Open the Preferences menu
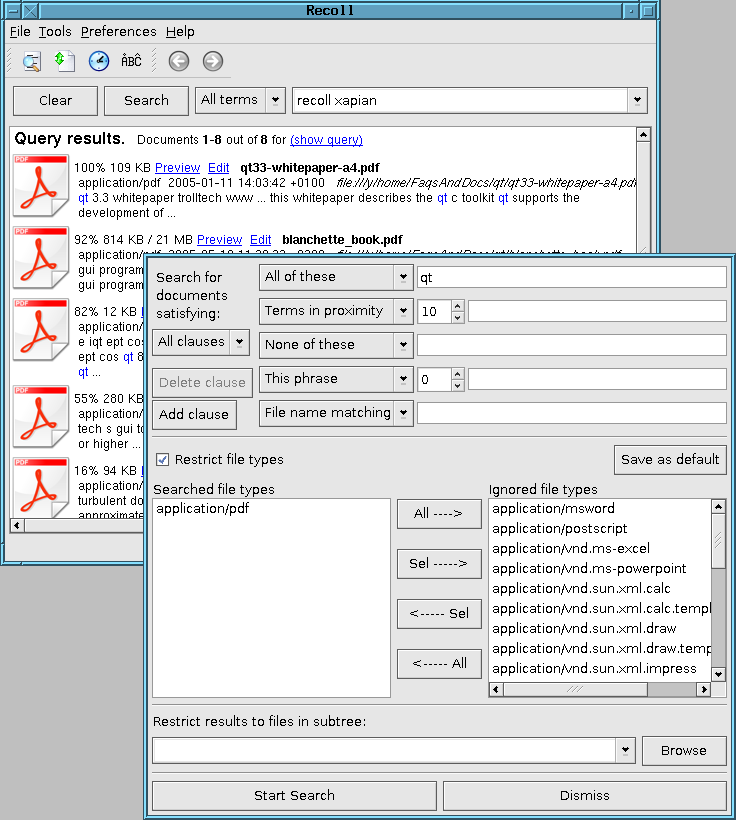 click(x=118, y=32)
